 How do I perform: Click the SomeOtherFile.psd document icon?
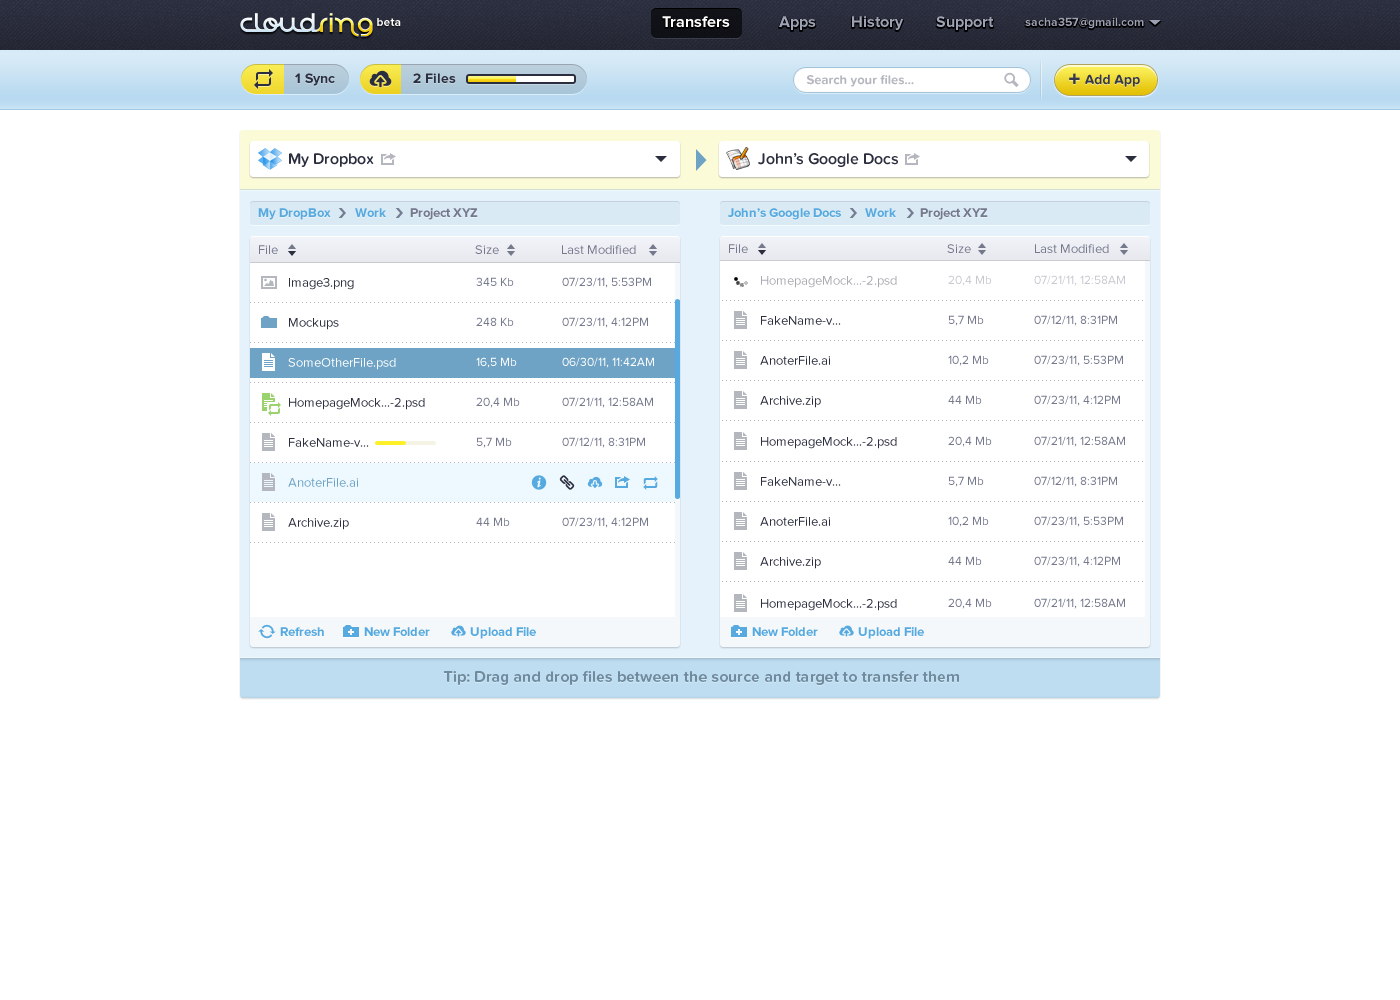point(268,362)
